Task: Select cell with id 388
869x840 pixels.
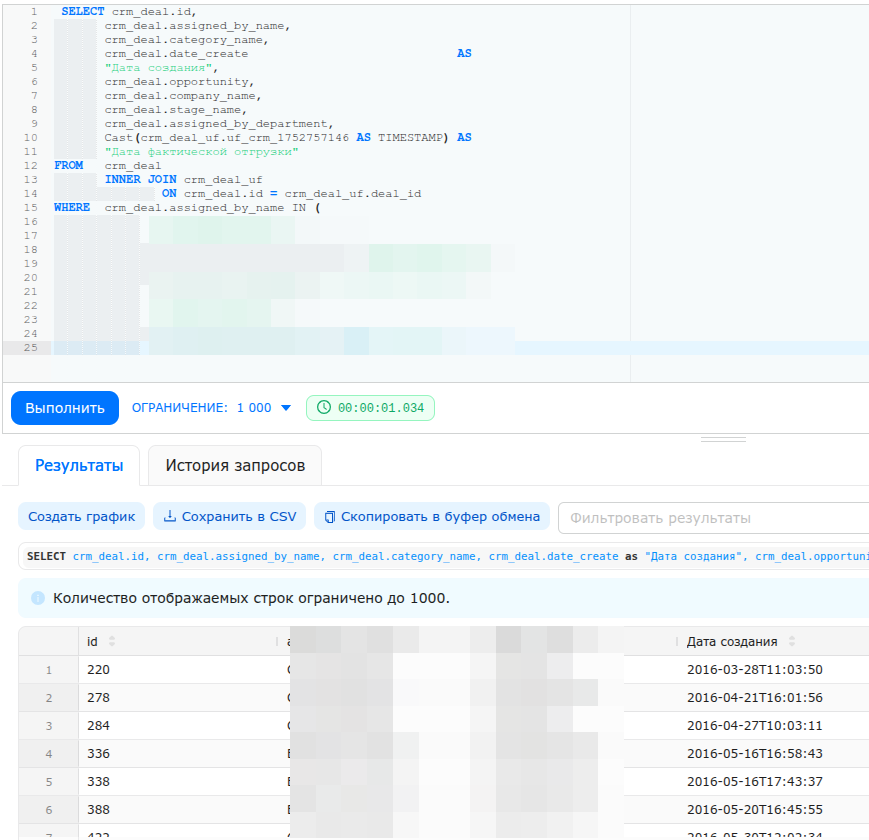Action: coord(99,810)
